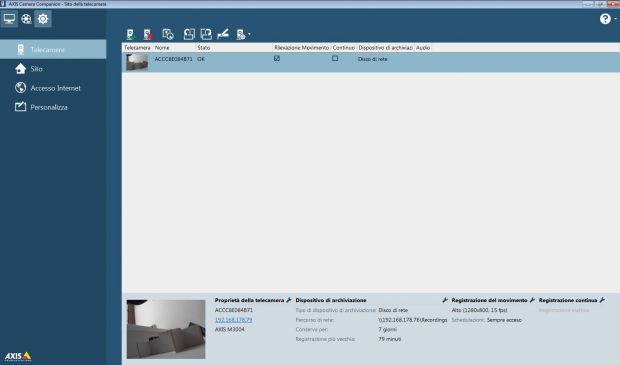Click the camera icon next to Telecamere
The image size is (620, 365).
[21, 49]
